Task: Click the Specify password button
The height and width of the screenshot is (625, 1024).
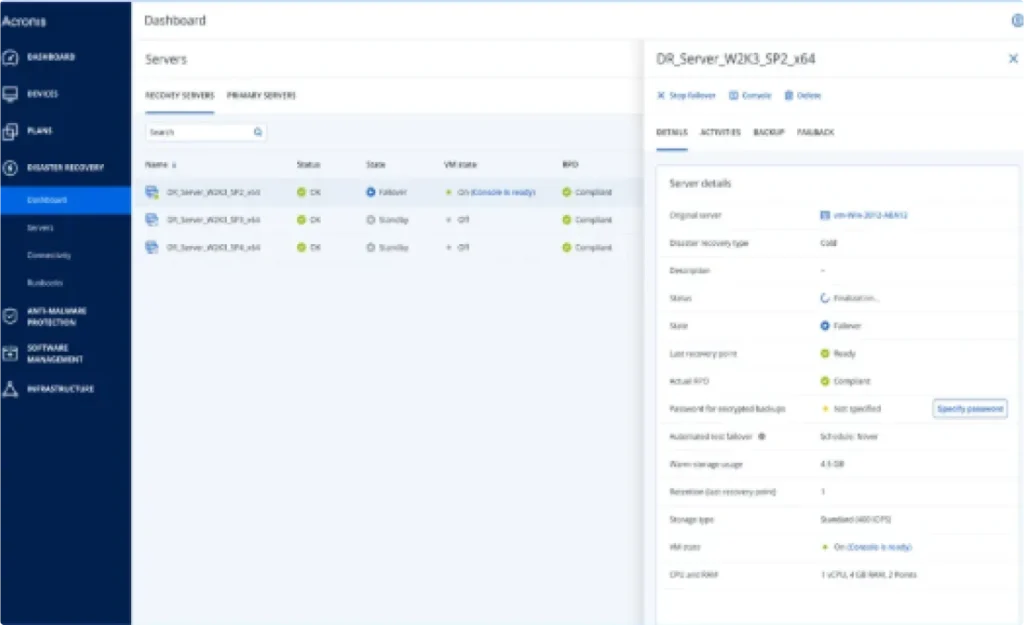Action: pos(970,409)
